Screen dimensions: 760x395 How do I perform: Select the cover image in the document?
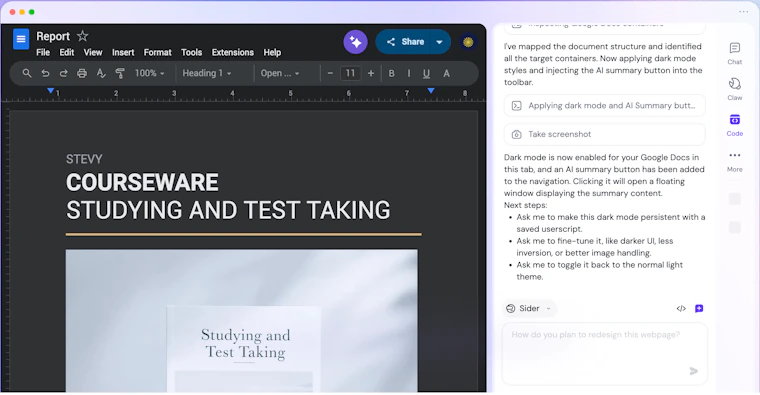[x=241, y=320]
